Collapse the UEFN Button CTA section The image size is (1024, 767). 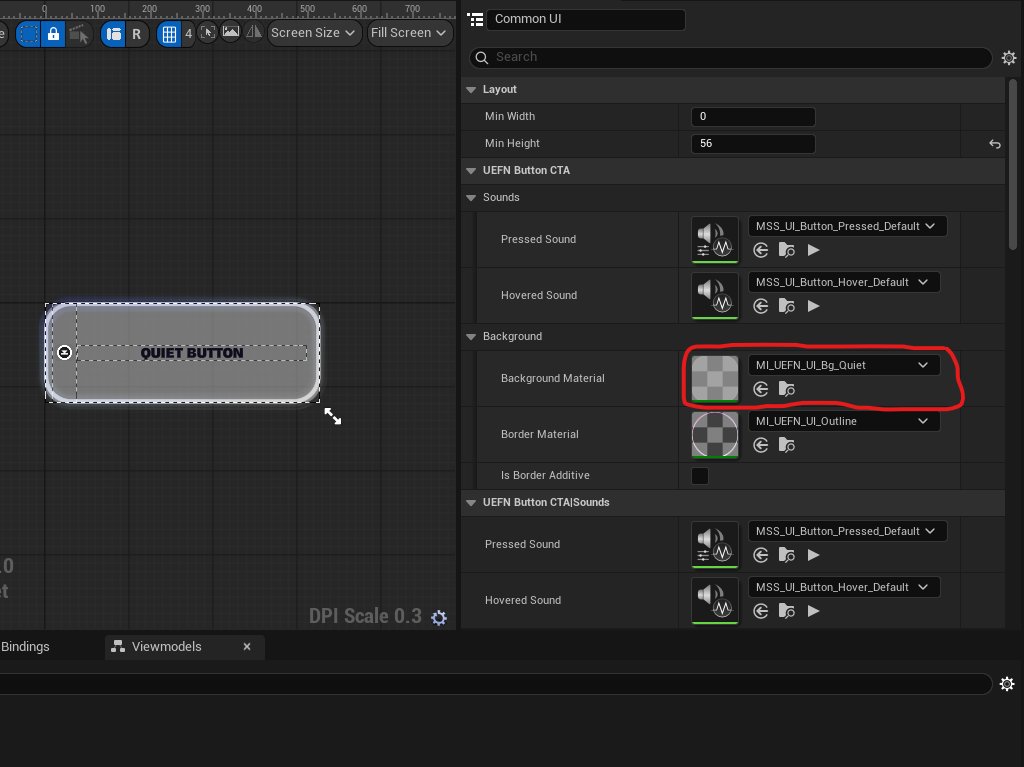click(x=471, y=171)
